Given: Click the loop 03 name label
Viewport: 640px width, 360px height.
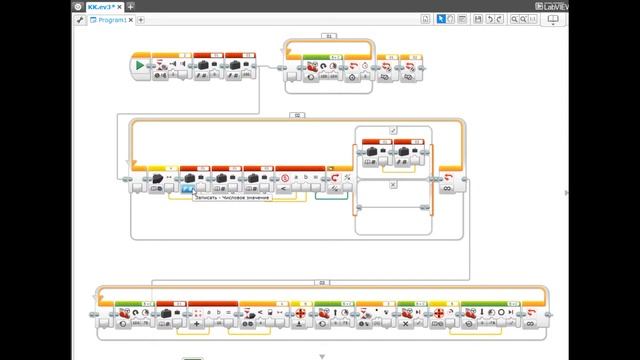Looking at the screenshot, I should pyautogui.click(x=322, y=282).
